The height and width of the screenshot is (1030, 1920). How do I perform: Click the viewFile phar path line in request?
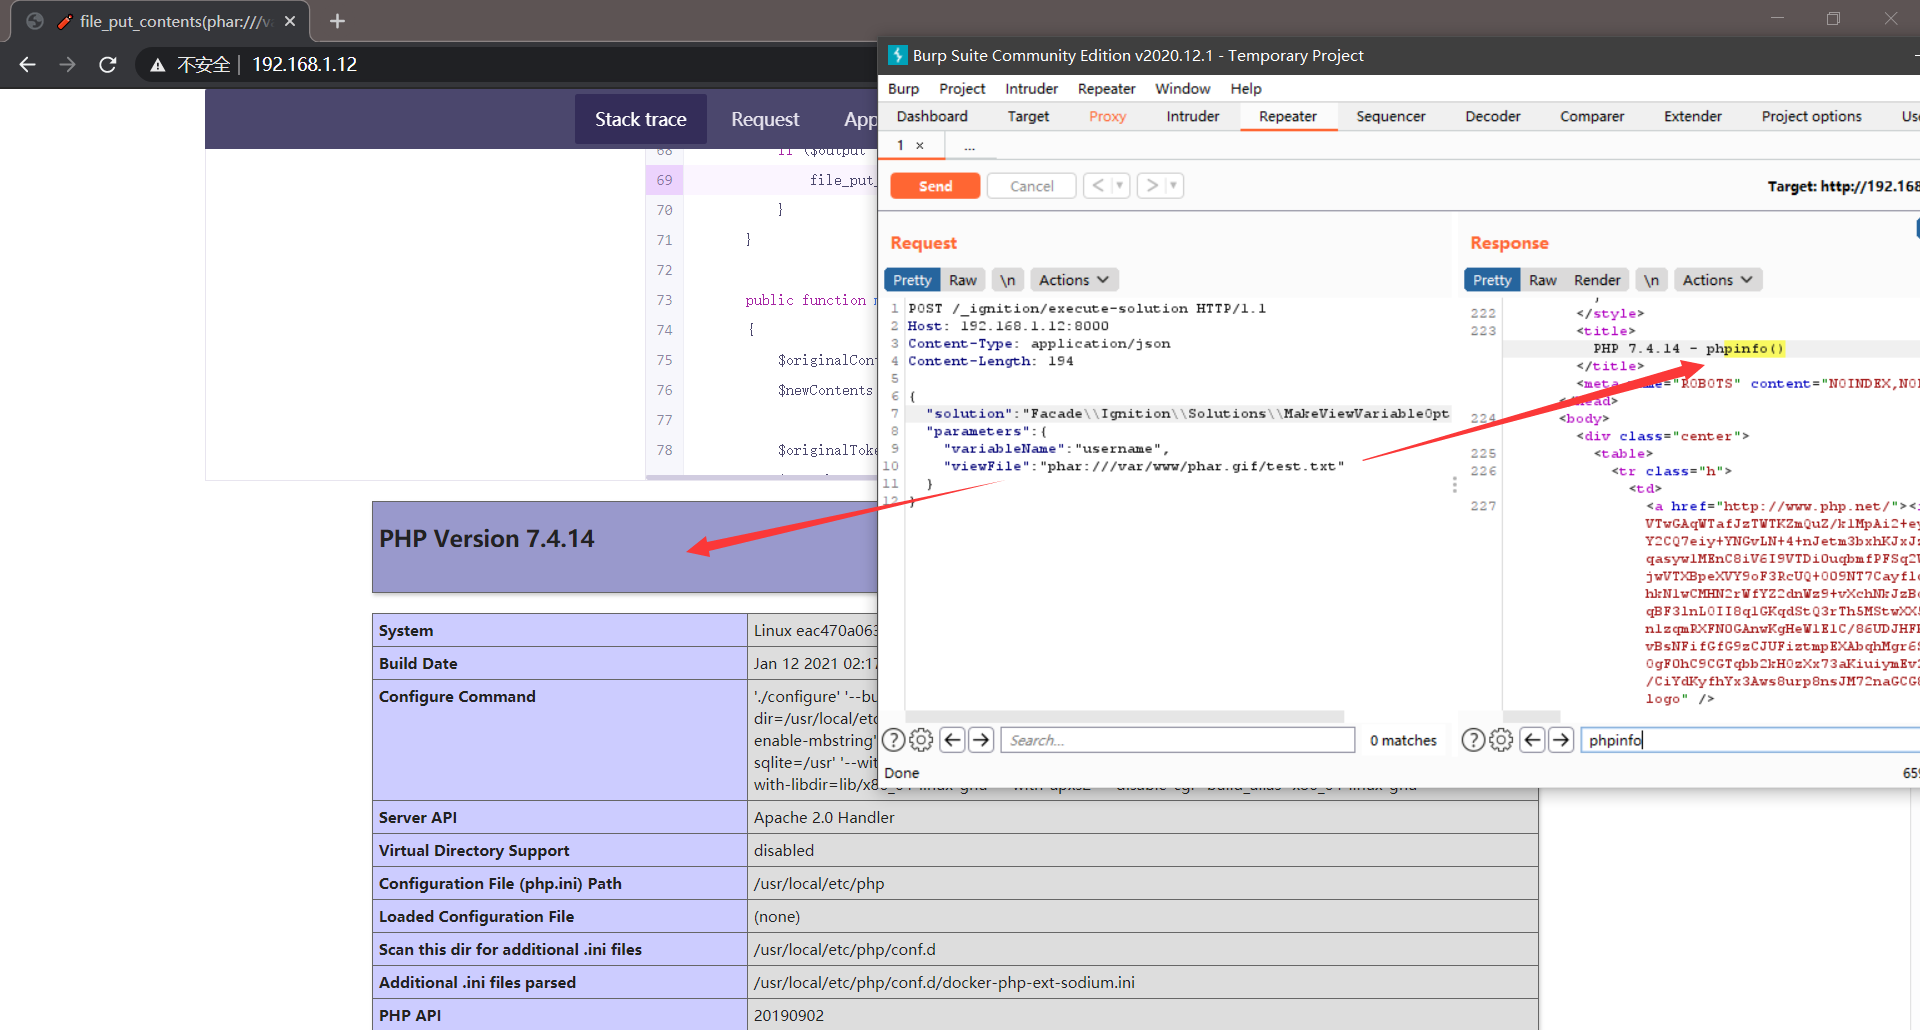[1144, 466]
